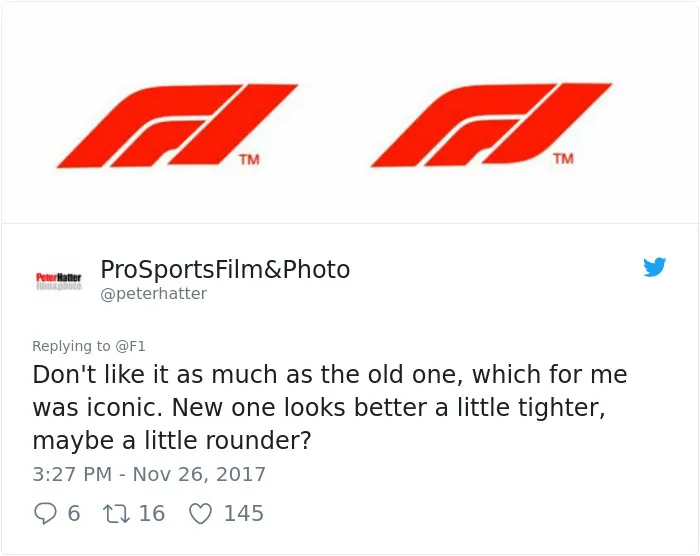Screen dimensions: 700x556
Task: View the right rounded F1 logo
Action: coord(491,125)
